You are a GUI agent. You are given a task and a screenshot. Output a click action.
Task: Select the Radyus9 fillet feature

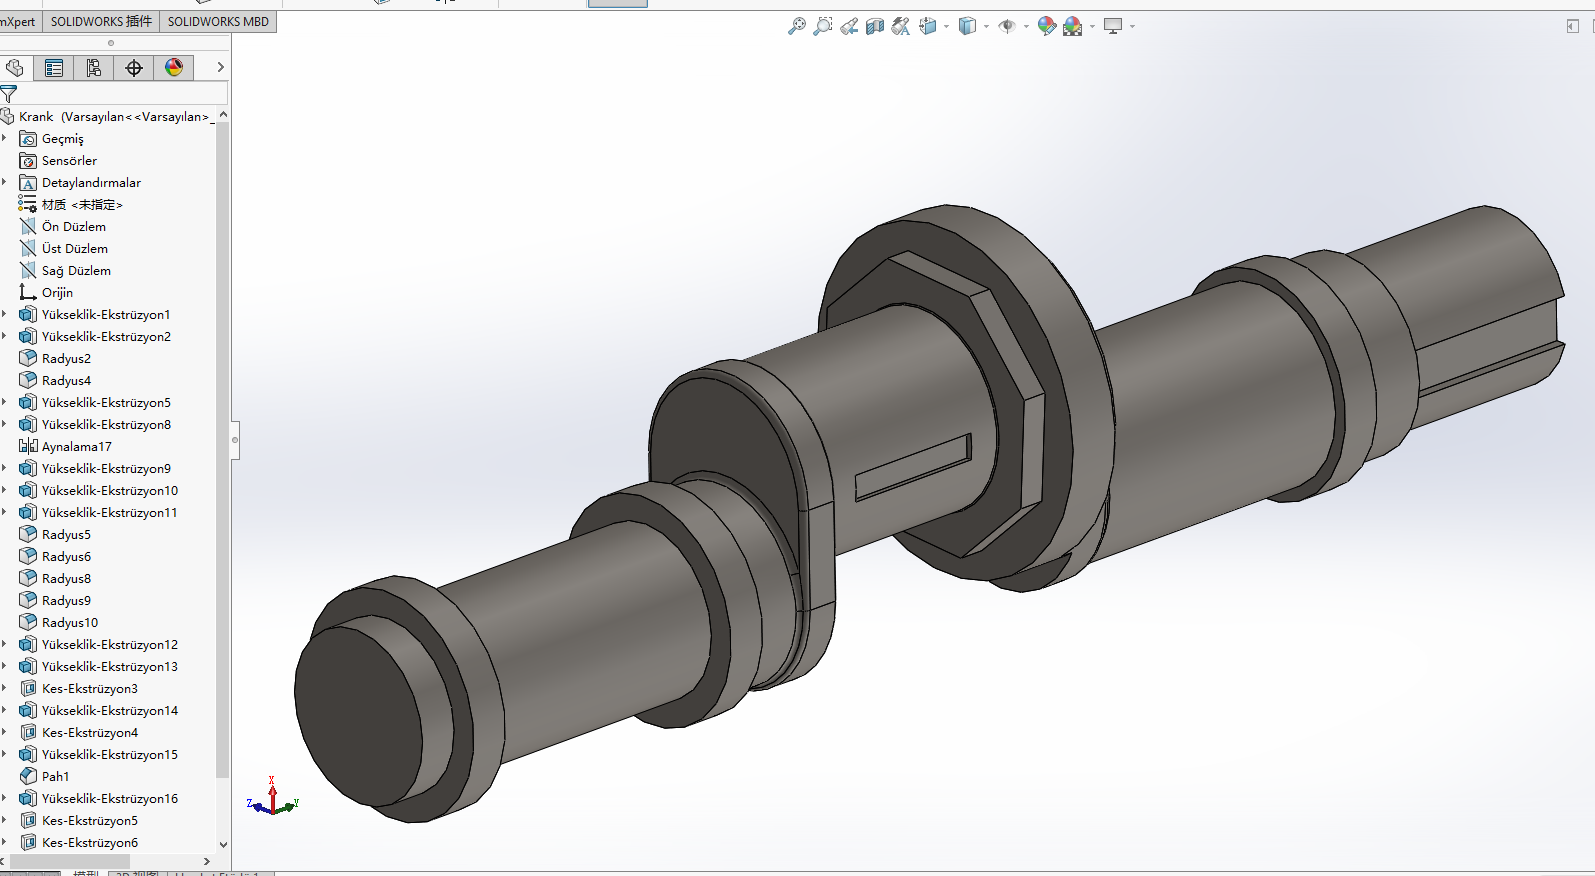[x=66, y=601]
